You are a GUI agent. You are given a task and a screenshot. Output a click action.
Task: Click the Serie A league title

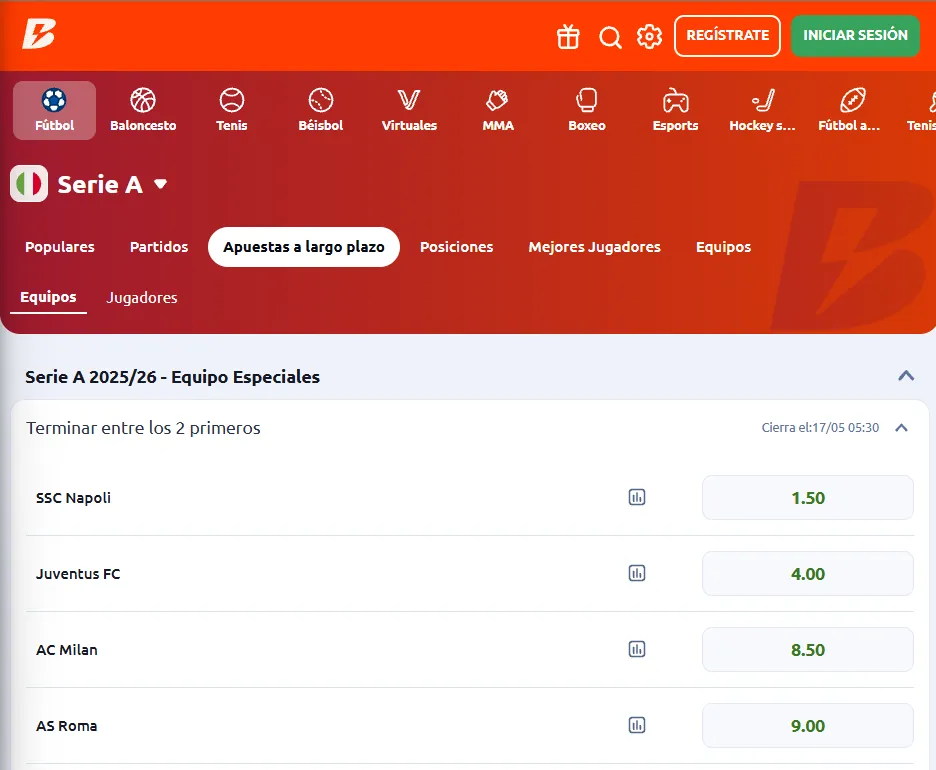pos(100,184)
